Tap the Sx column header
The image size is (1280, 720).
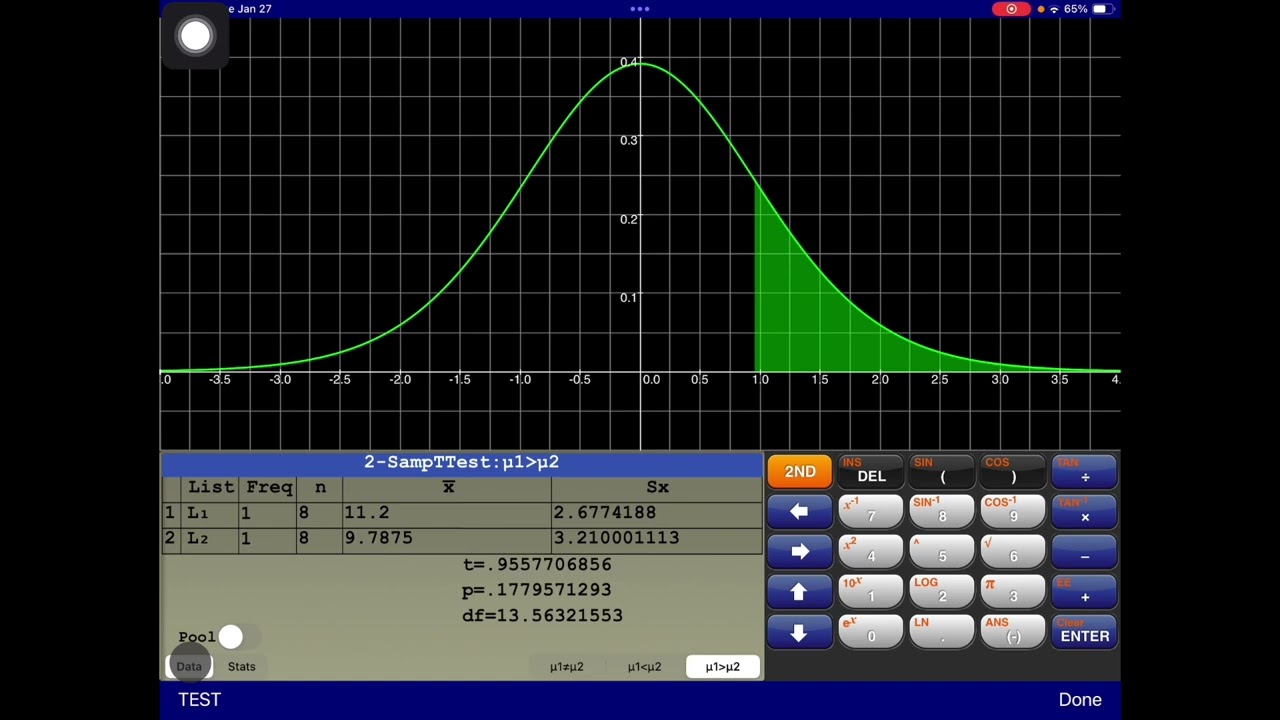(x=657, y=487)
